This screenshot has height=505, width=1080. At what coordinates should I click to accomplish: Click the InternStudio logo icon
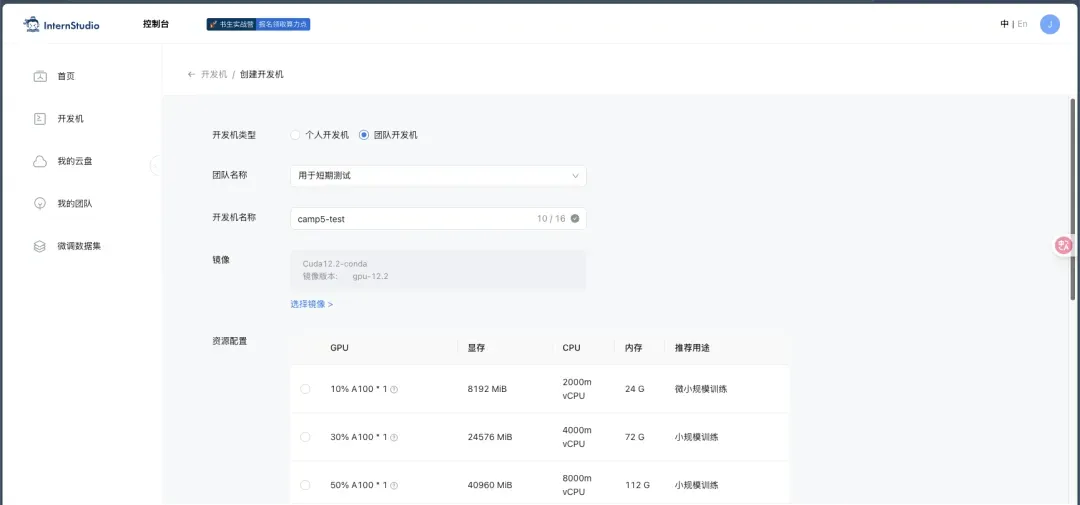(x=32, y=25)
